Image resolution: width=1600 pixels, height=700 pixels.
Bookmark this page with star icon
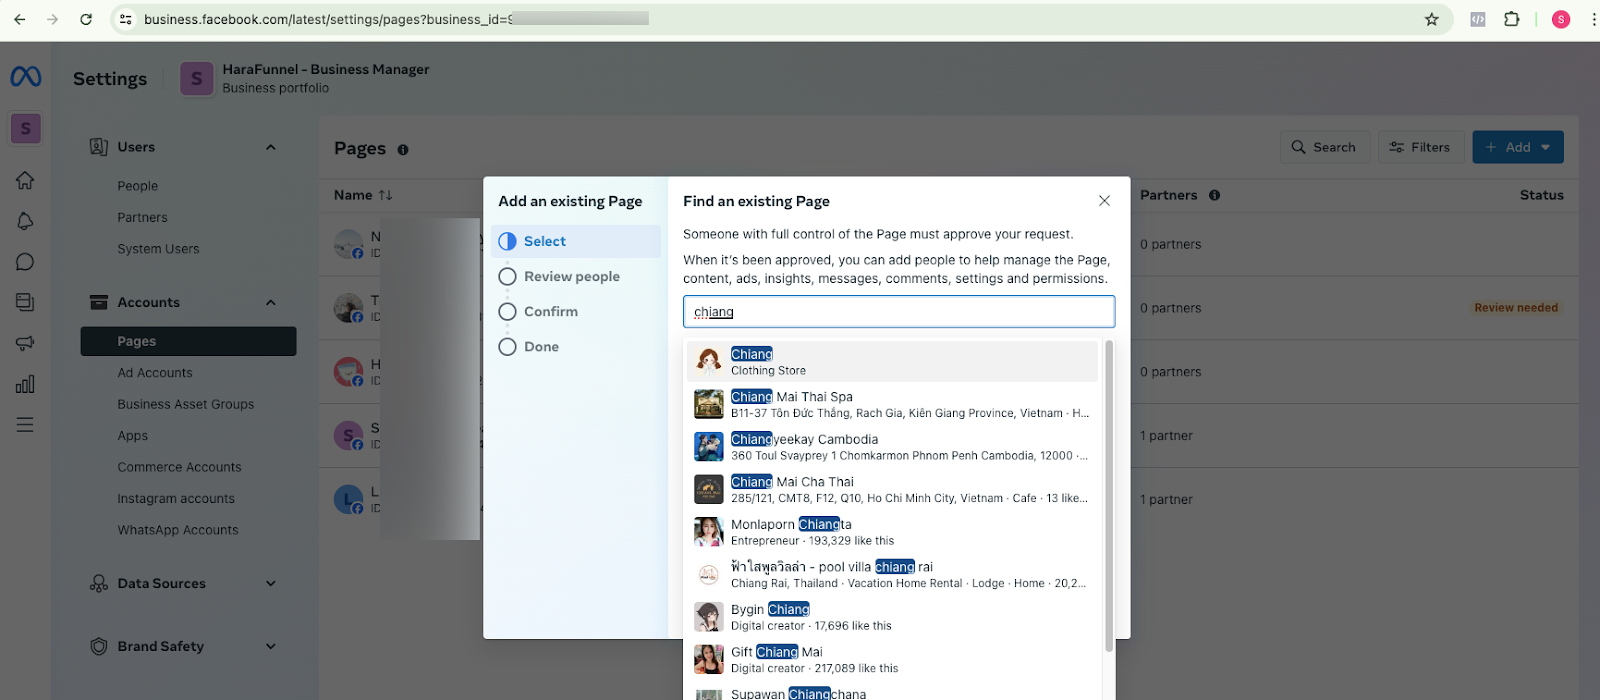coord(1432,19)
